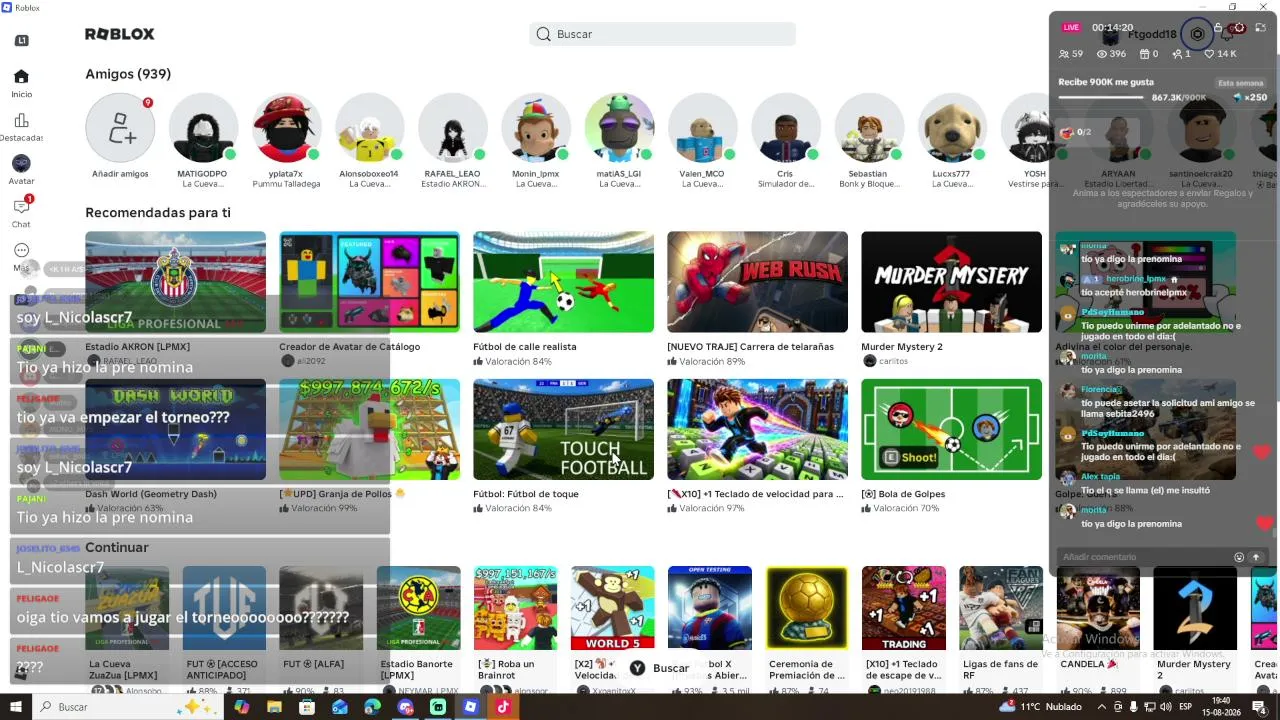The image size is (1280, 720).
Task: Open Ceremonia de Premiación game
Action: point(807,608)
